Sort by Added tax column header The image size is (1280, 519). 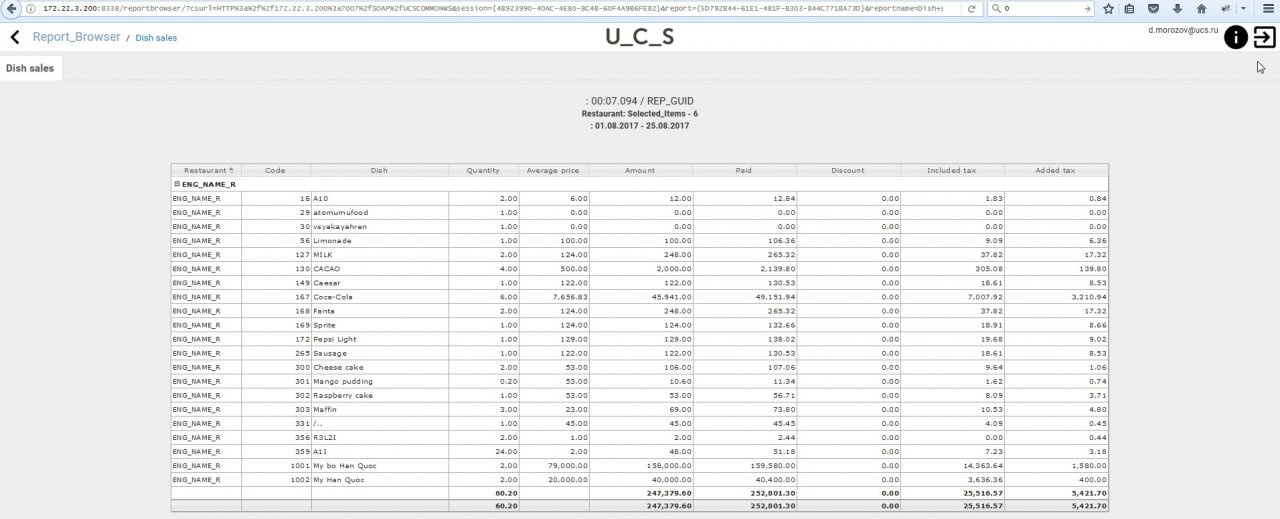pyautogui.click(x=1056, y=170)
